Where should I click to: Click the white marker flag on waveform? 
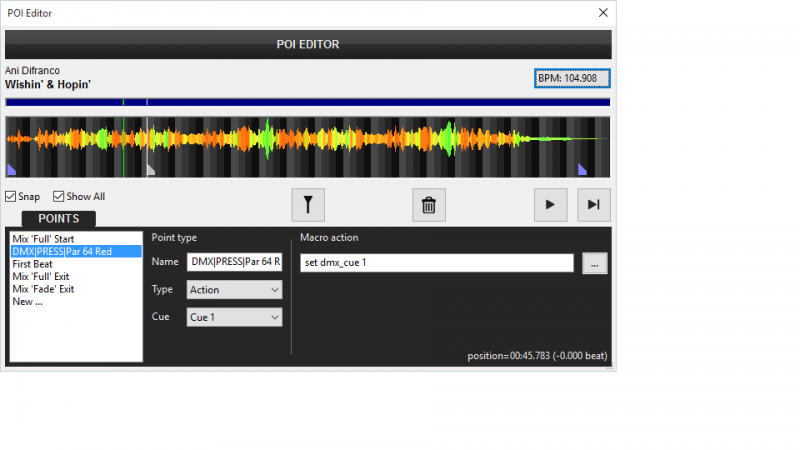pos(151,170)
